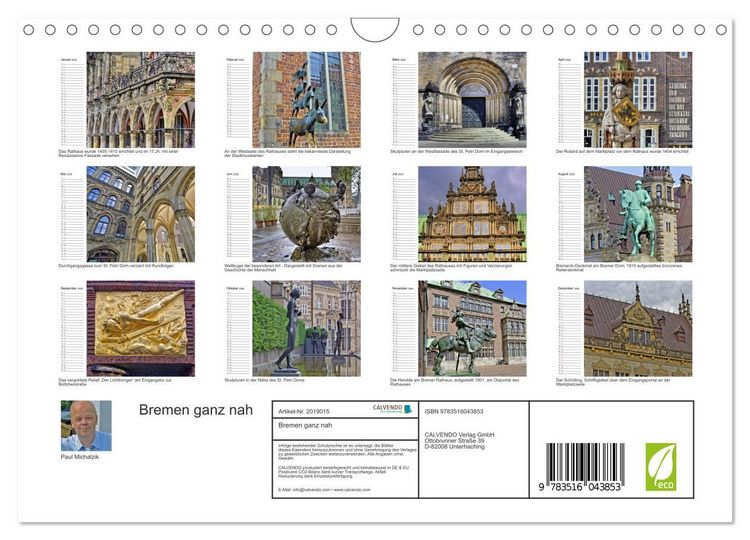Image resolution: width=750 pixels, height=540 pixels.
Task: Open the July golden gable photo
Action: (472, 214)
